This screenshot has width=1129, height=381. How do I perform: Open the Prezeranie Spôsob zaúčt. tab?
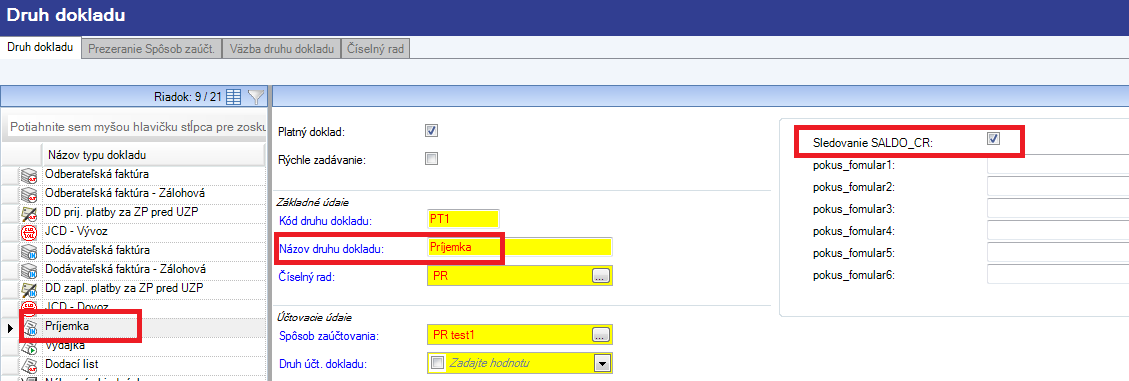click(152, 49)
